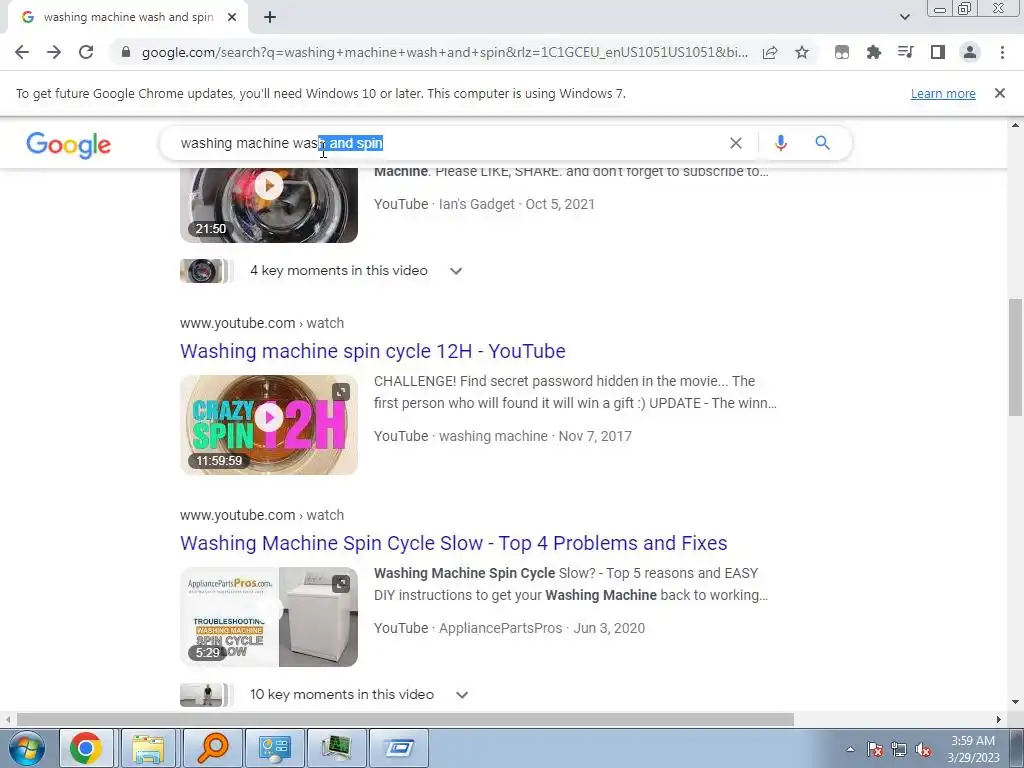Play the AppliancePartsPros troubleshooting video thumbnail

pyautogui.click(x=269, y=616)
